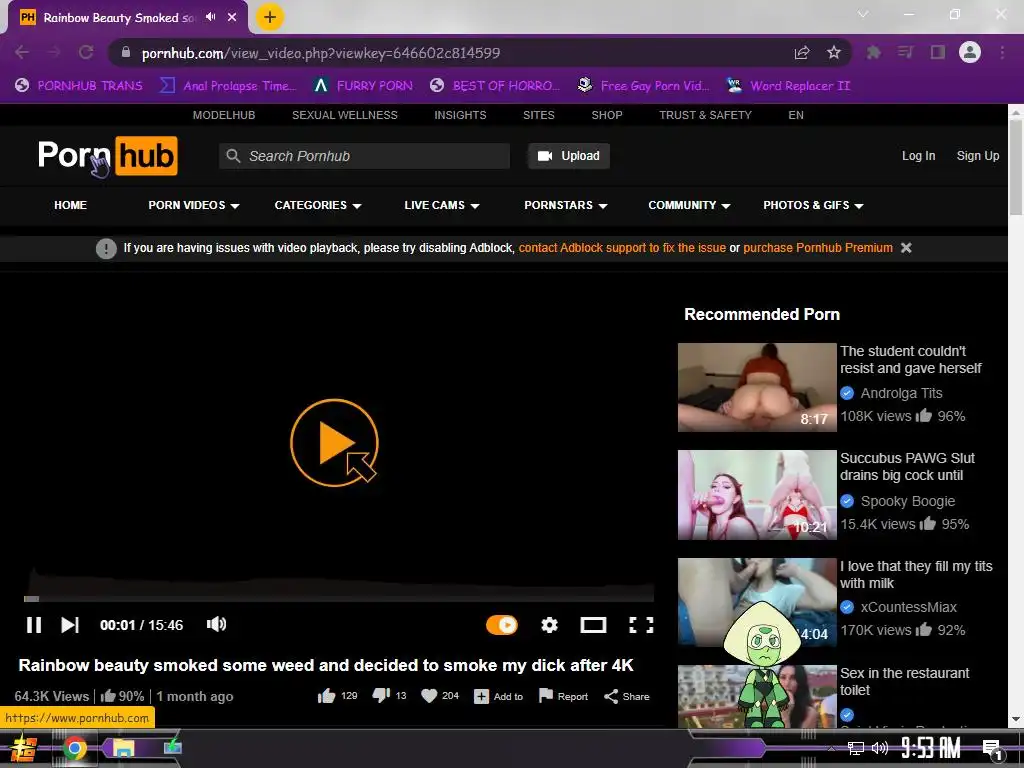This screenshot has height=768, width=1024.
Task: Open the SHOP top link
Action: 607,115
